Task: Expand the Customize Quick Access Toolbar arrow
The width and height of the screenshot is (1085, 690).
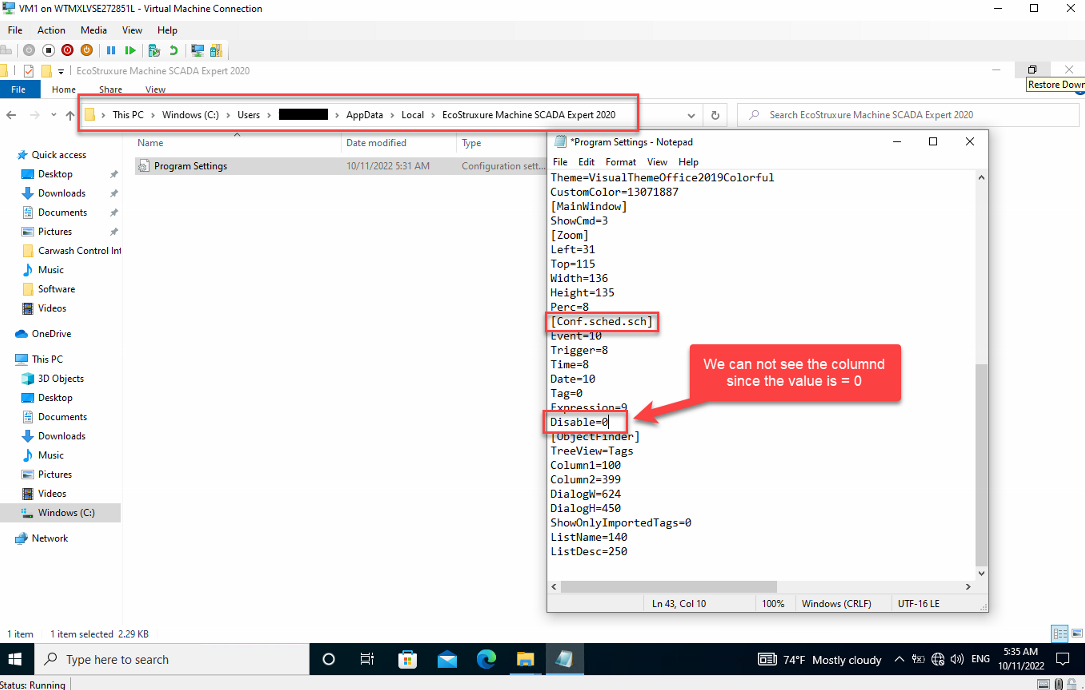Action: point(61,71)
